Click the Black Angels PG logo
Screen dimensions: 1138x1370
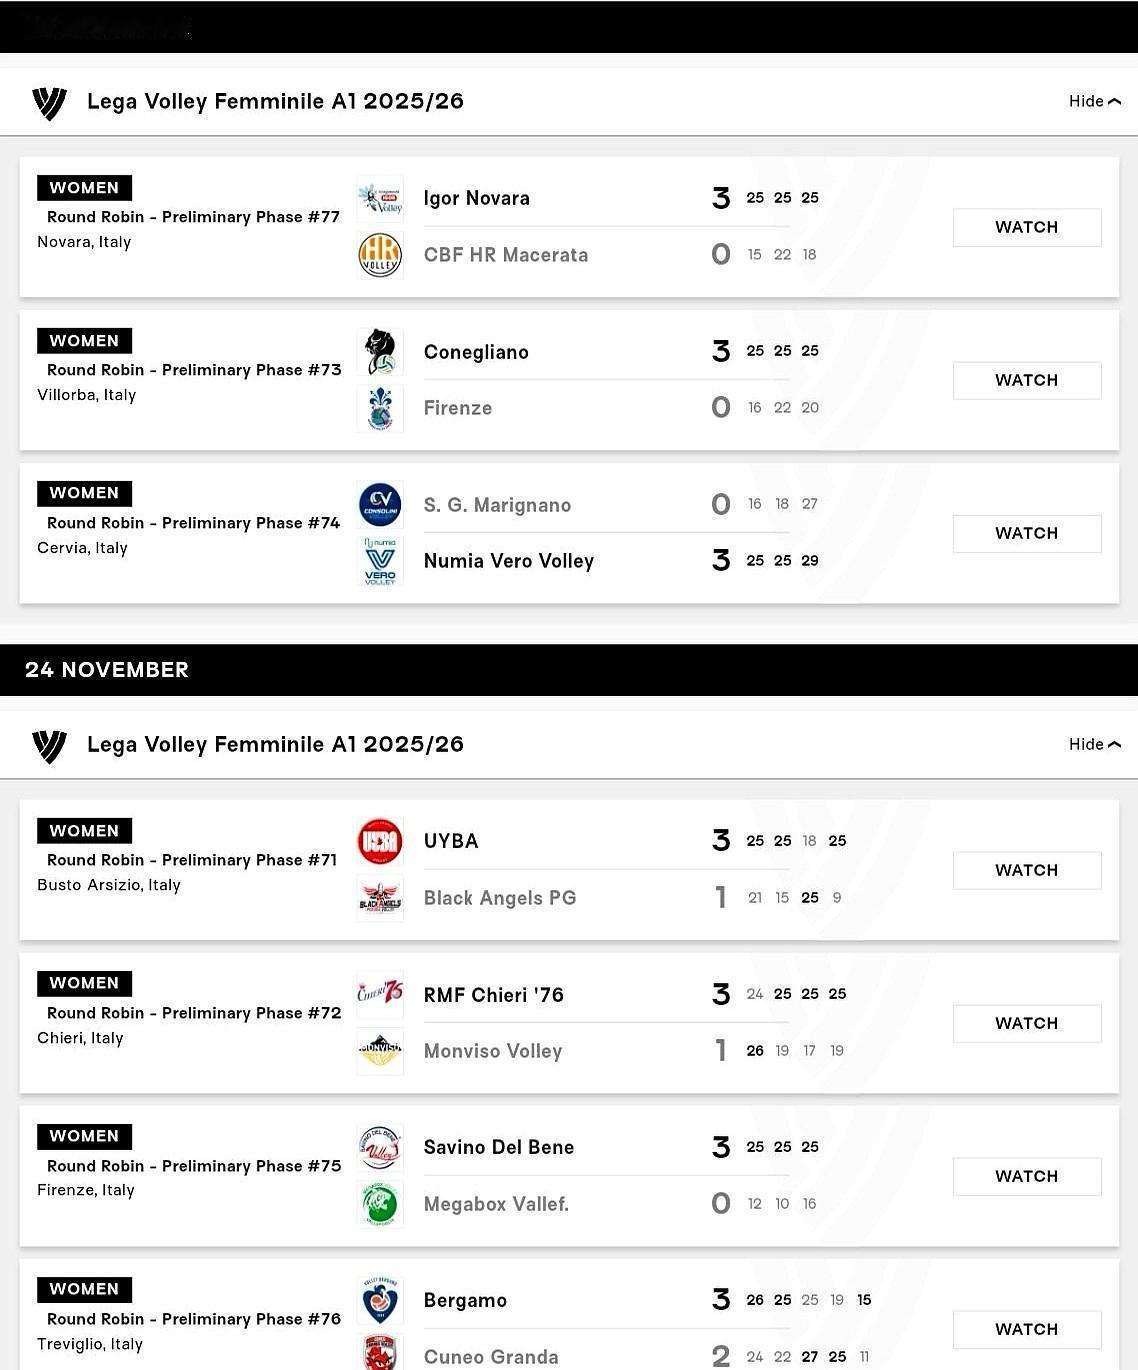click(380, 898)
